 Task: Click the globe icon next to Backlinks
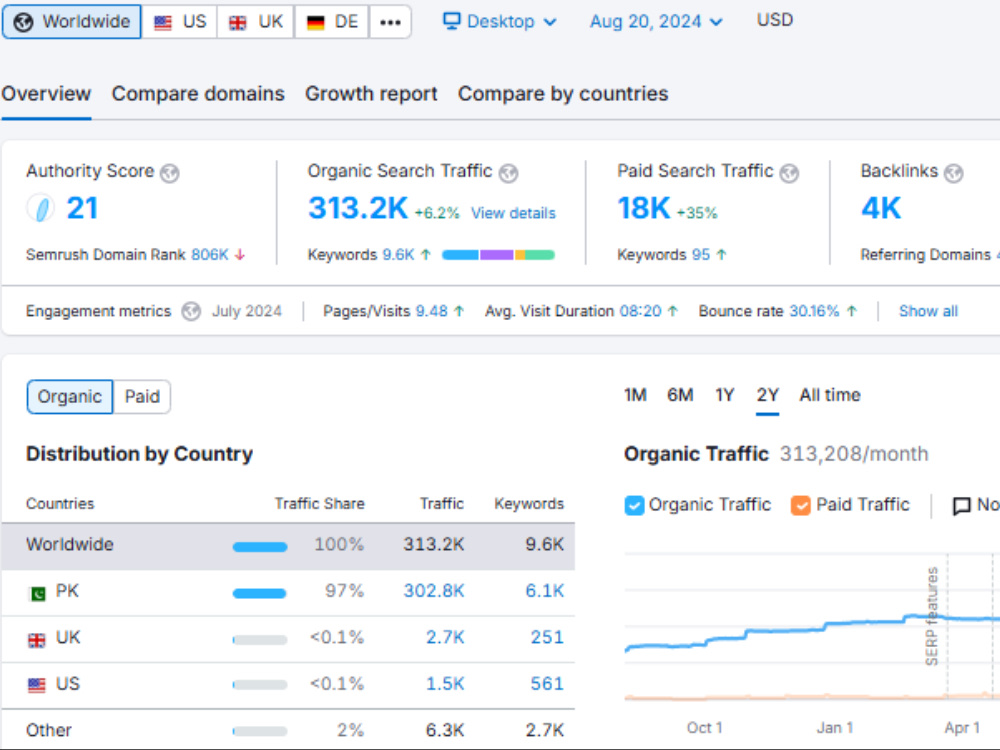[953, 173]
